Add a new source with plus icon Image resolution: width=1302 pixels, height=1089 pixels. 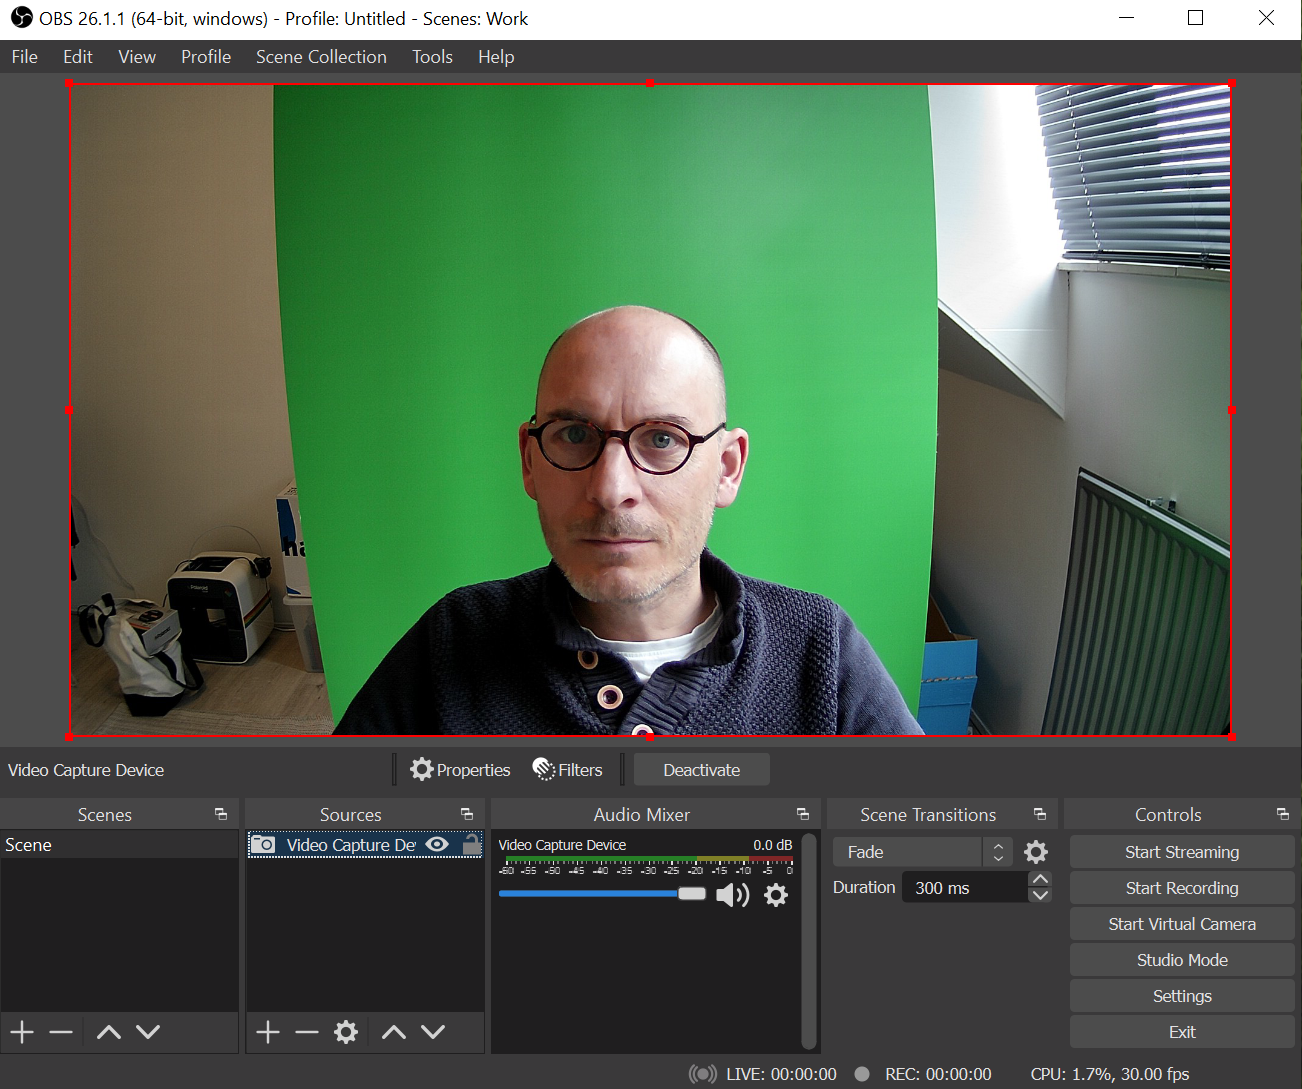click(268, 1032)
